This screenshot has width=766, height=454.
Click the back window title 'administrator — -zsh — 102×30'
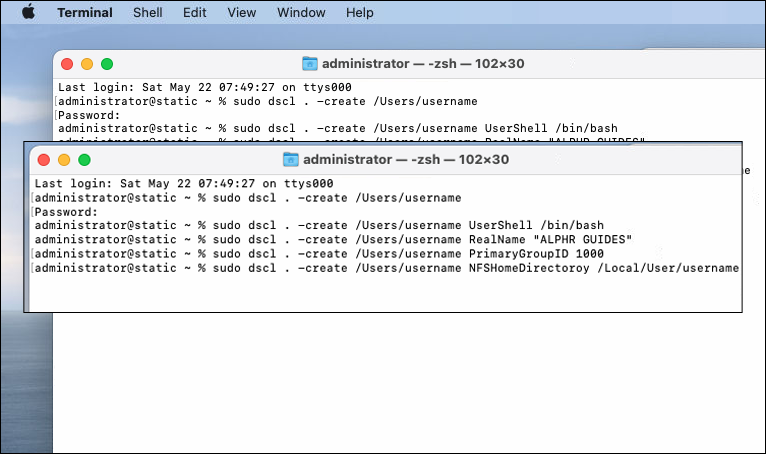point(423,64)
